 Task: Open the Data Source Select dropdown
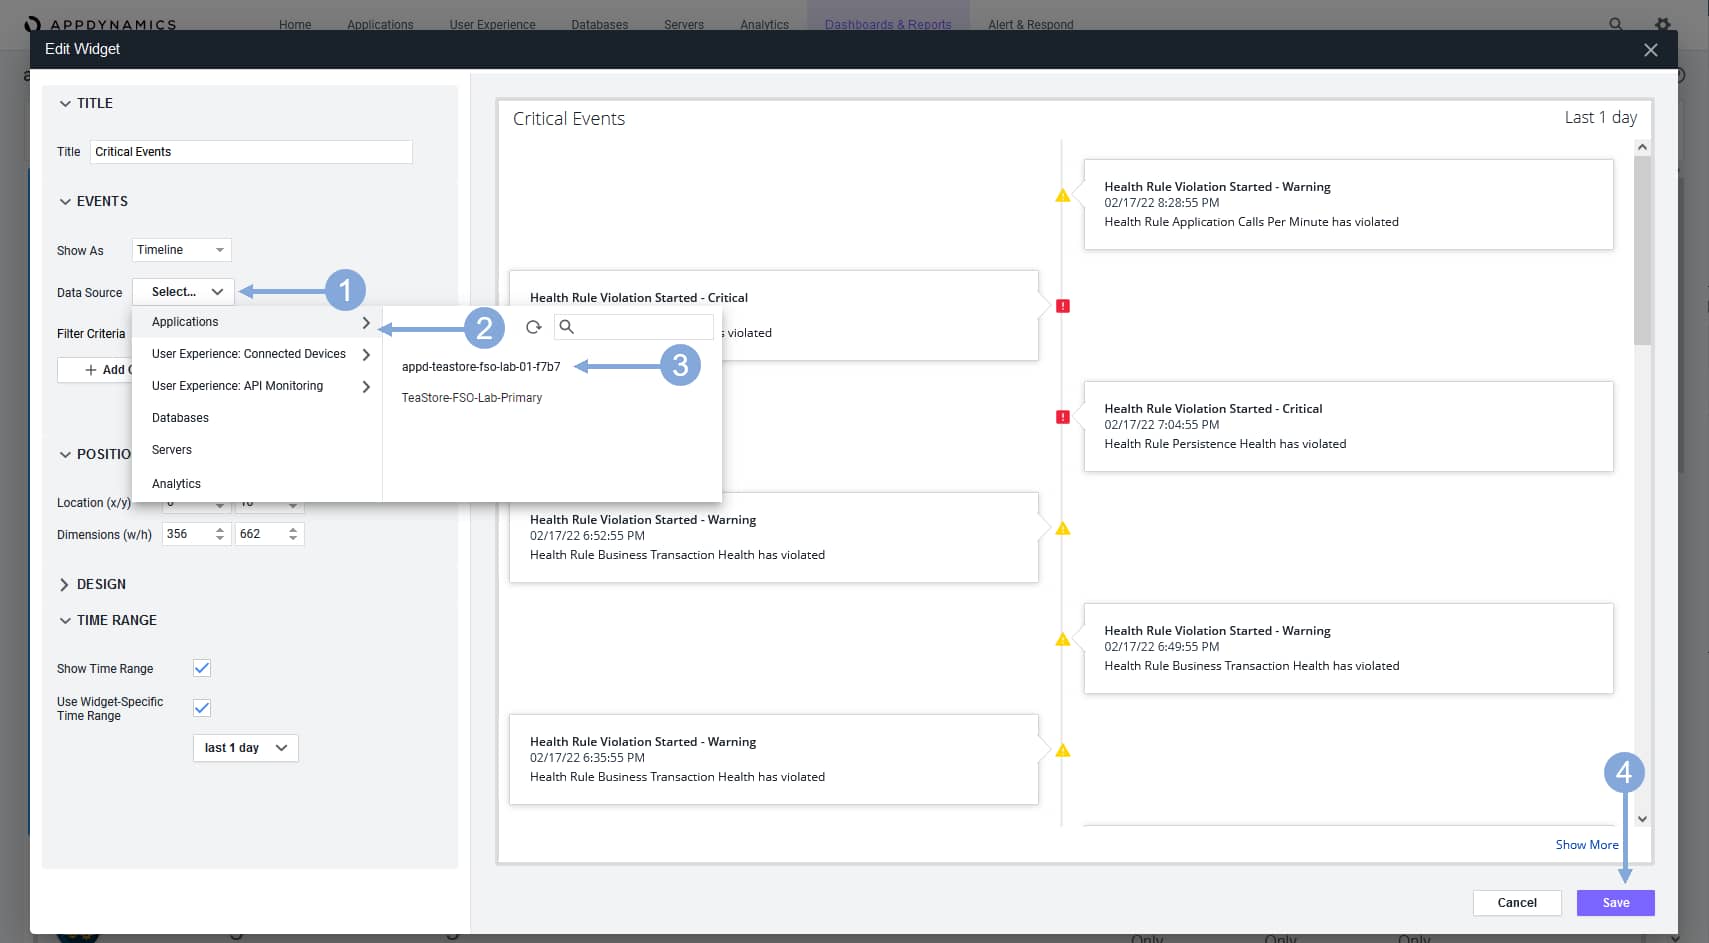[x=184, y=292]
